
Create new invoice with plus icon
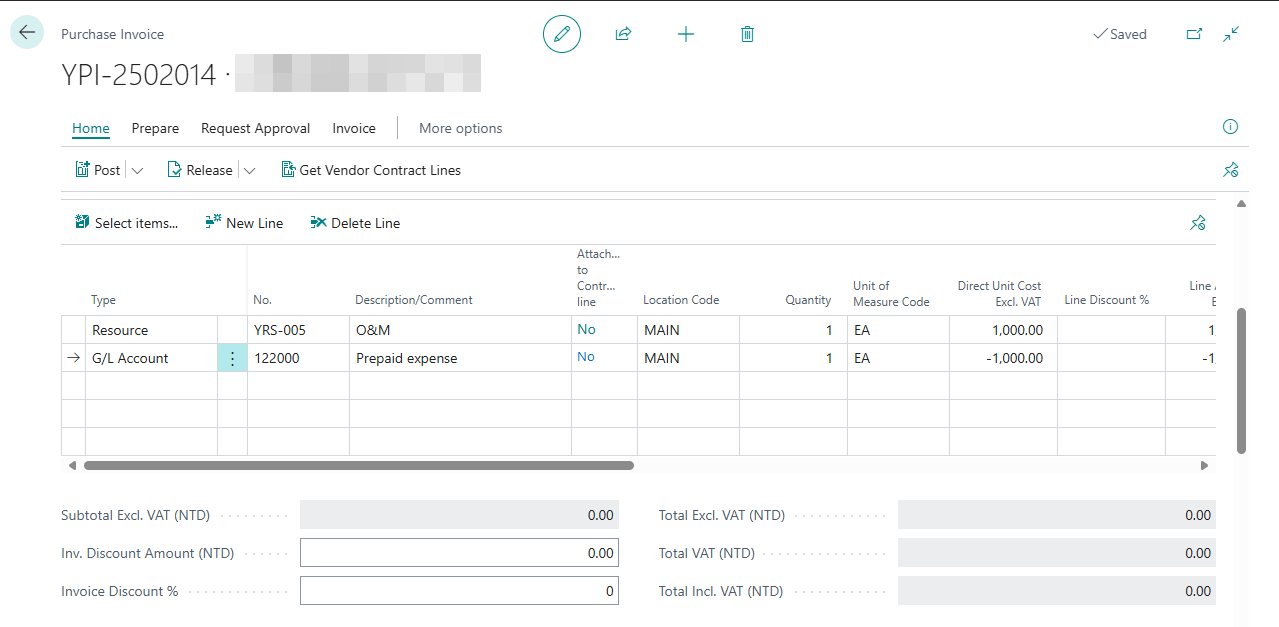point(686,34)
